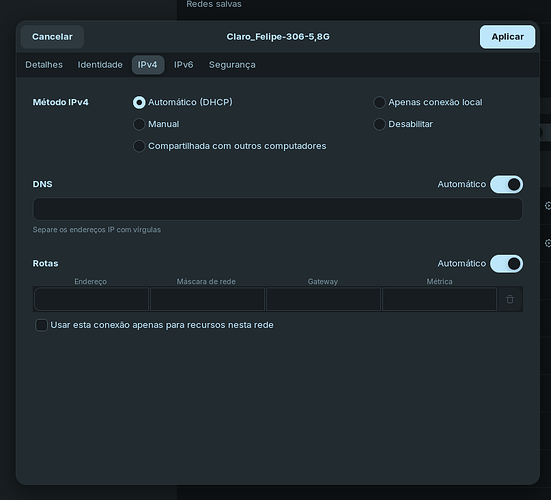The height and width of the screenshot is (500, 551).
Task: Click the Aplicar button
Action: point(507,37)
